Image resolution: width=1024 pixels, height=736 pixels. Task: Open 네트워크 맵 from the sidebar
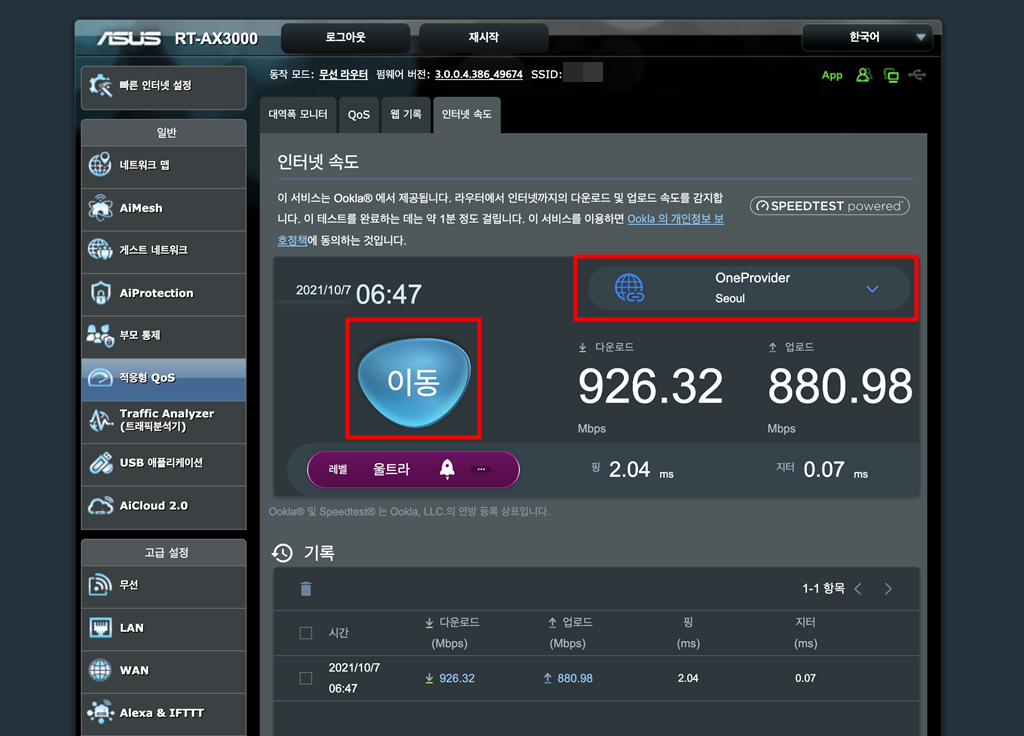[163, 165]
